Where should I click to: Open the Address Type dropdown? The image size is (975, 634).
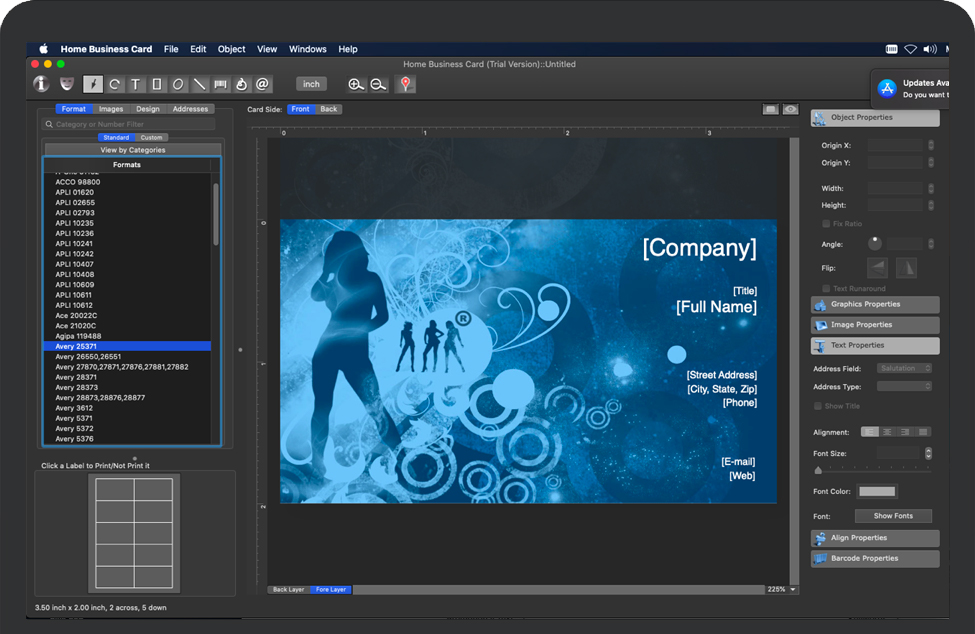pyautogui.click(x=904, y=386)
